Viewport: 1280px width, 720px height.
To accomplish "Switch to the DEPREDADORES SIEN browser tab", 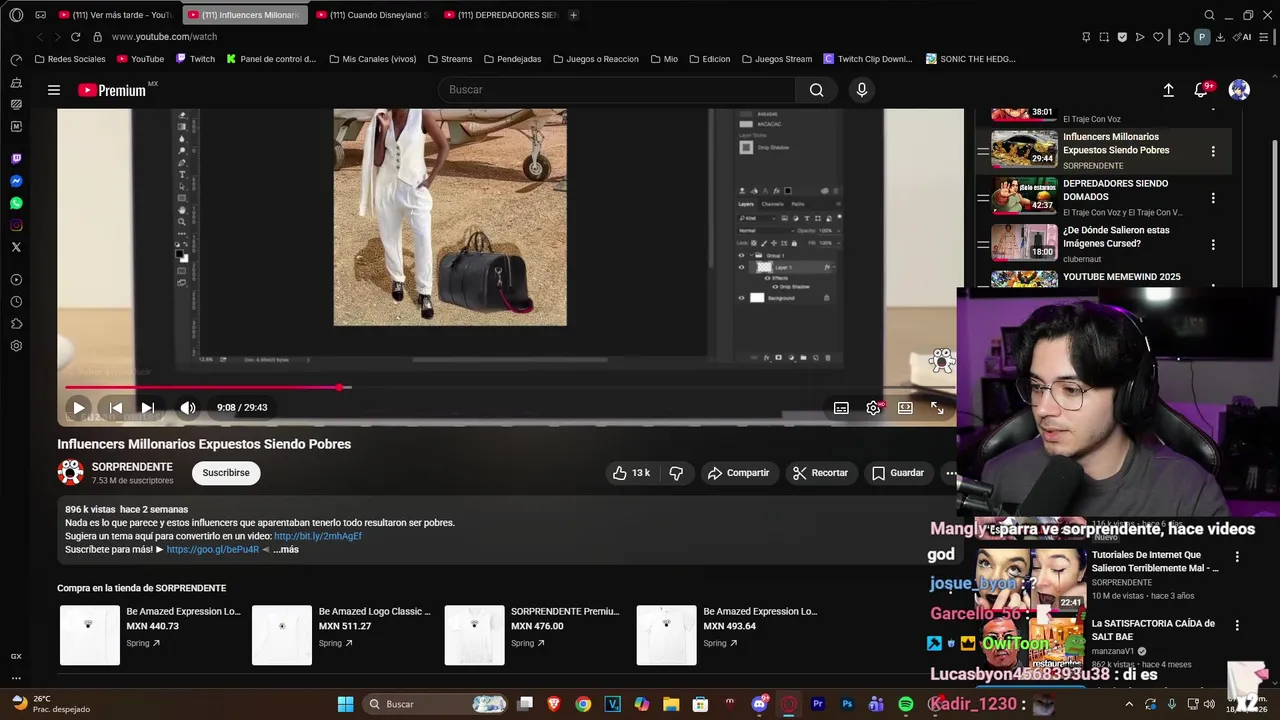I will tap(500, 15).
